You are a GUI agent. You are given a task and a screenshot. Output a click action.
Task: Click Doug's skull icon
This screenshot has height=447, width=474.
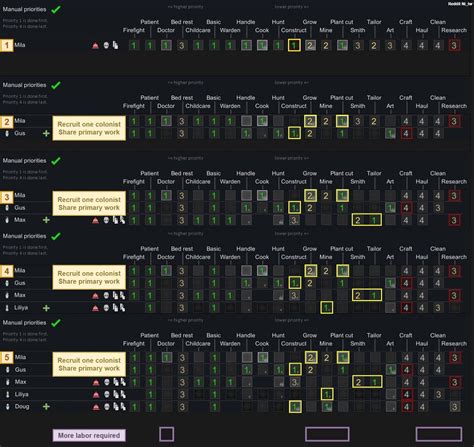coord(107,407)
